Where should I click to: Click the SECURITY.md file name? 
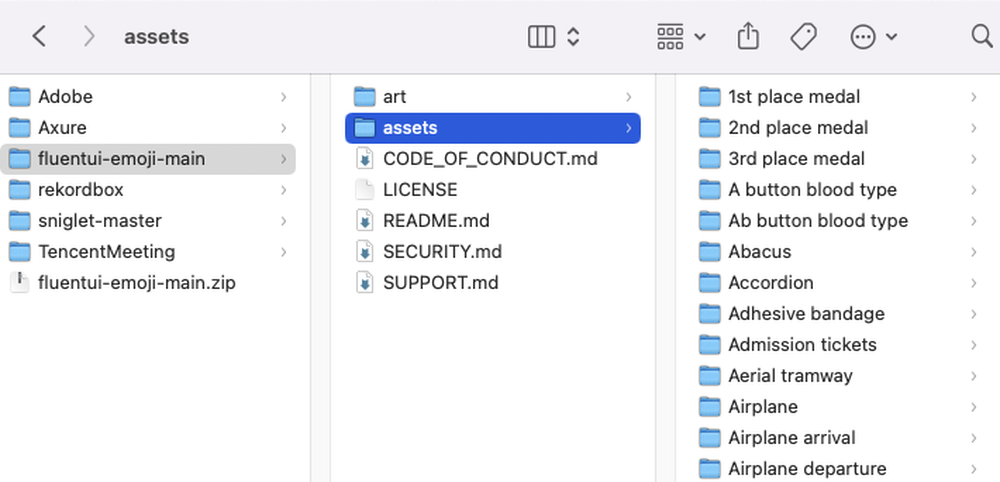(443, 252)
